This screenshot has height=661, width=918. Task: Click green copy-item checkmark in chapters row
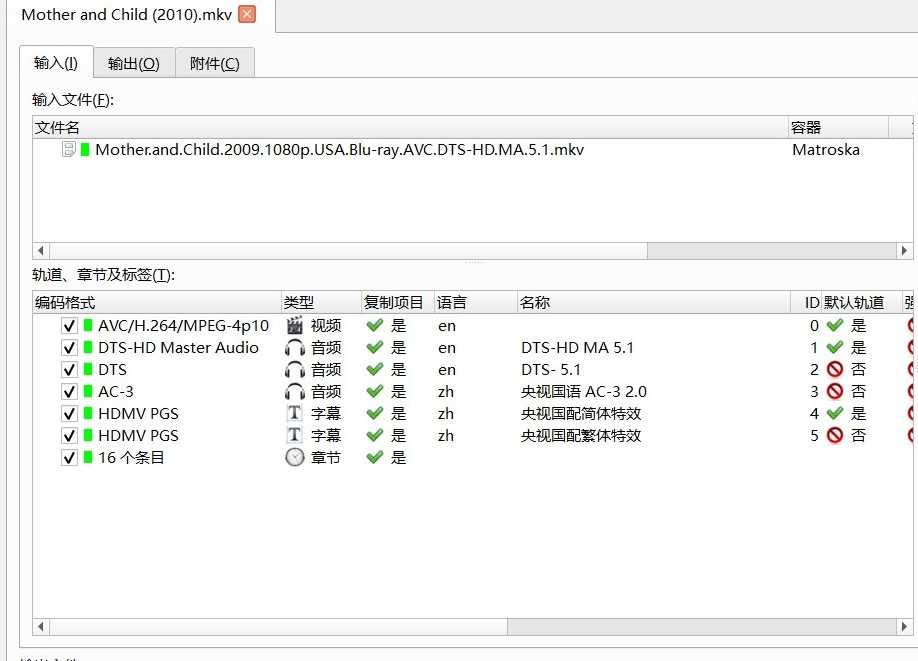(375, 457)
